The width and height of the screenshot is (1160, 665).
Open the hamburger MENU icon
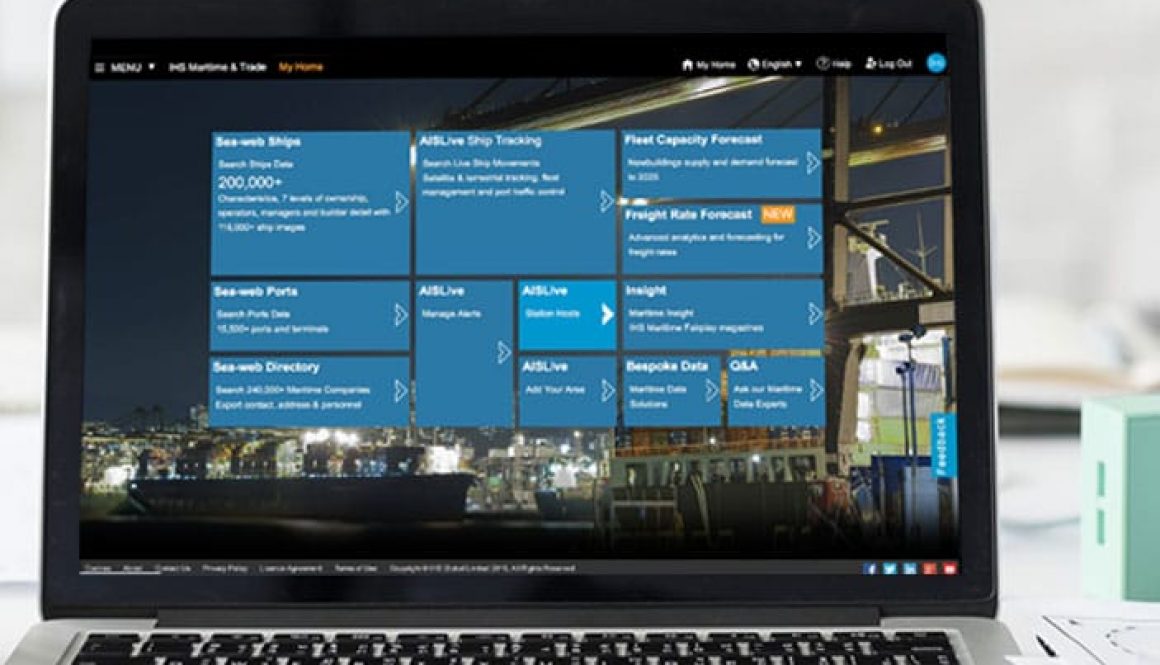point(100,67)
